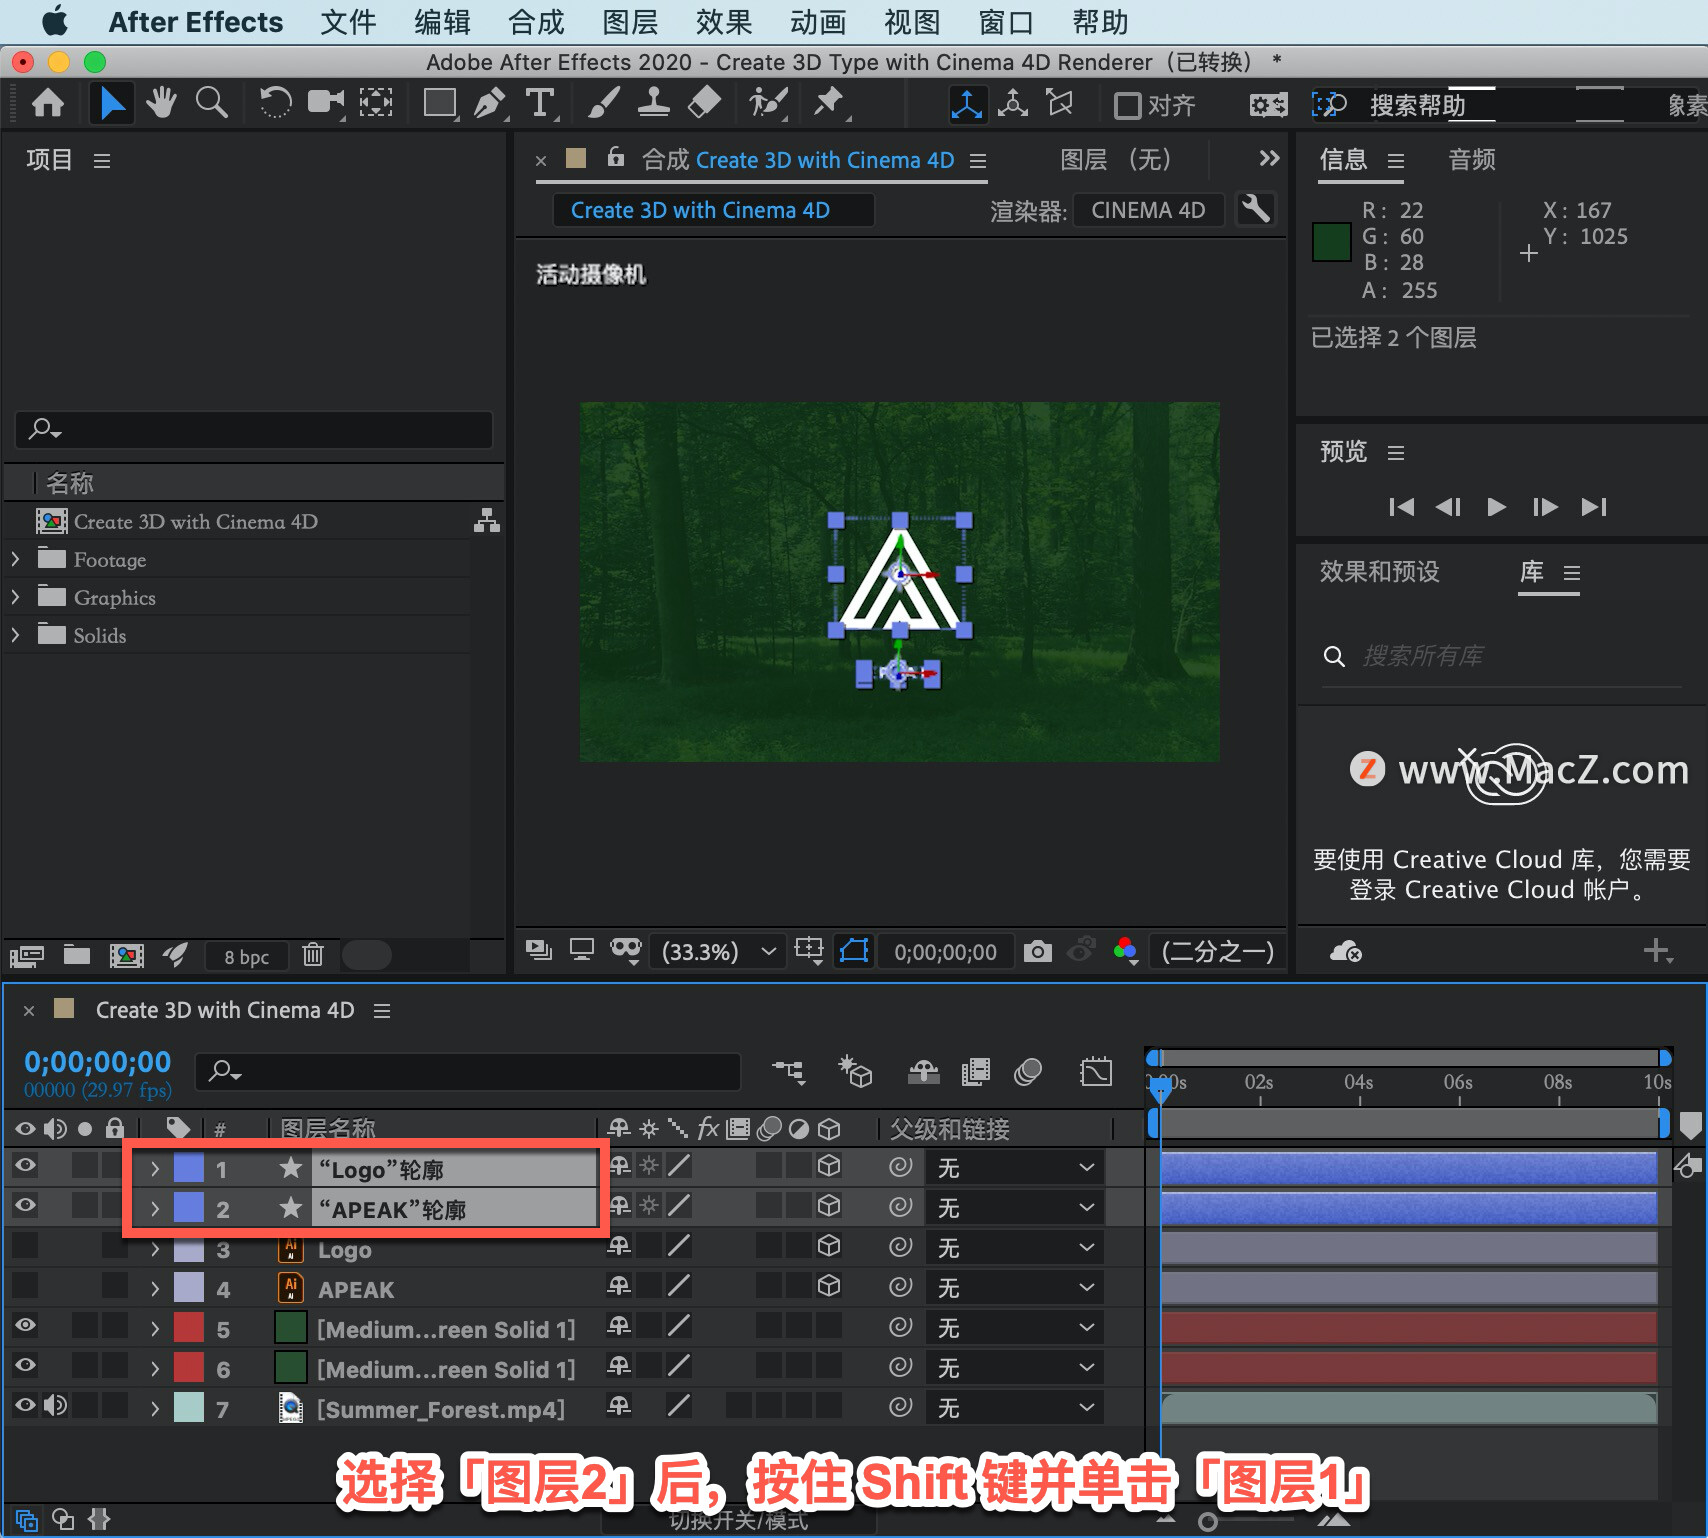Hide Medium Green Solid layer 5
Screen dimensions: 1708x1538
(26, 1325)
